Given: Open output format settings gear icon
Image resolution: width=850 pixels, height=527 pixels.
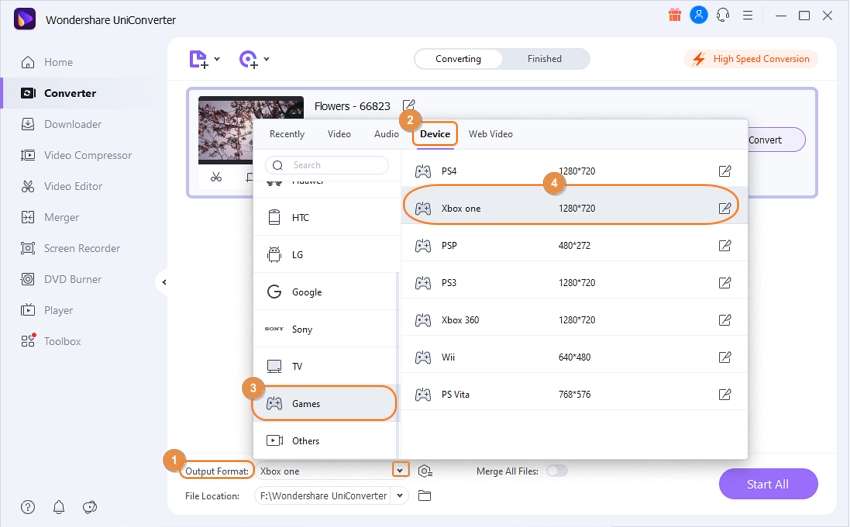Looking at the screenshot, I should click(x=425, y=471).
